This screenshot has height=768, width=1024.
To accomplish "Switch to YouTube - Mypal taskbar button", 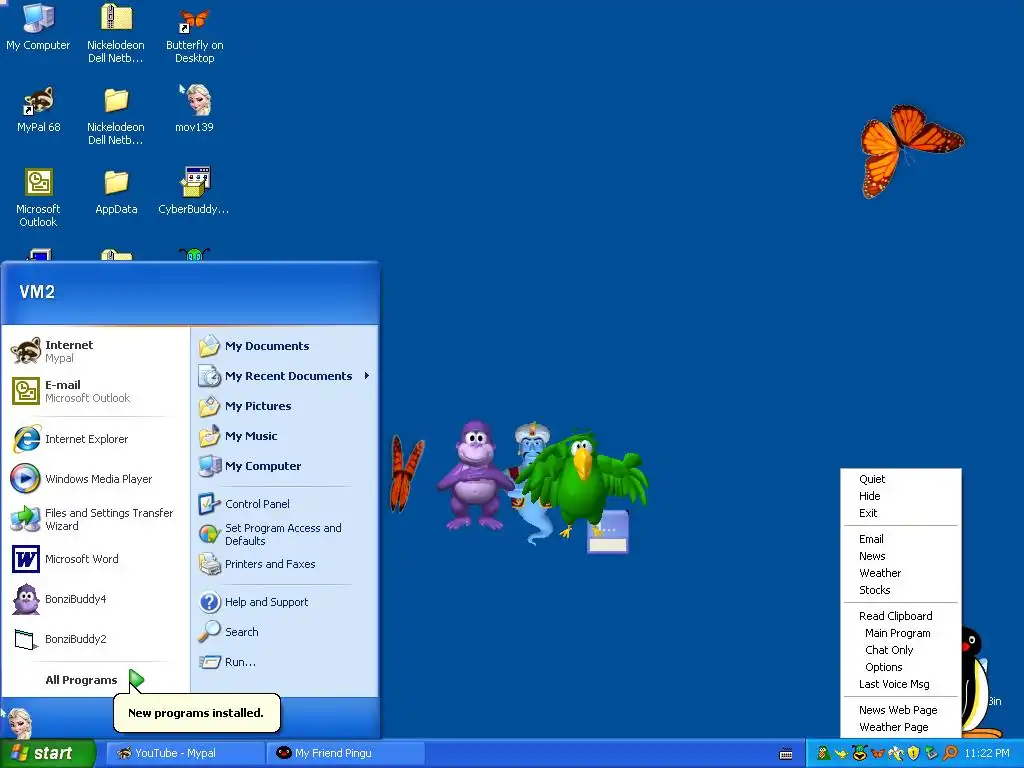I will (x=185, y=753).
